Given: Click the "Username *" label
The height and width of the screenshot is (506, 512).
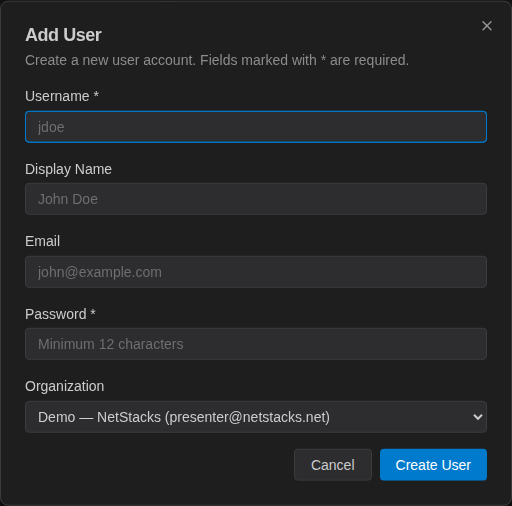Looking at the screenshot, I should click(62, 96).
